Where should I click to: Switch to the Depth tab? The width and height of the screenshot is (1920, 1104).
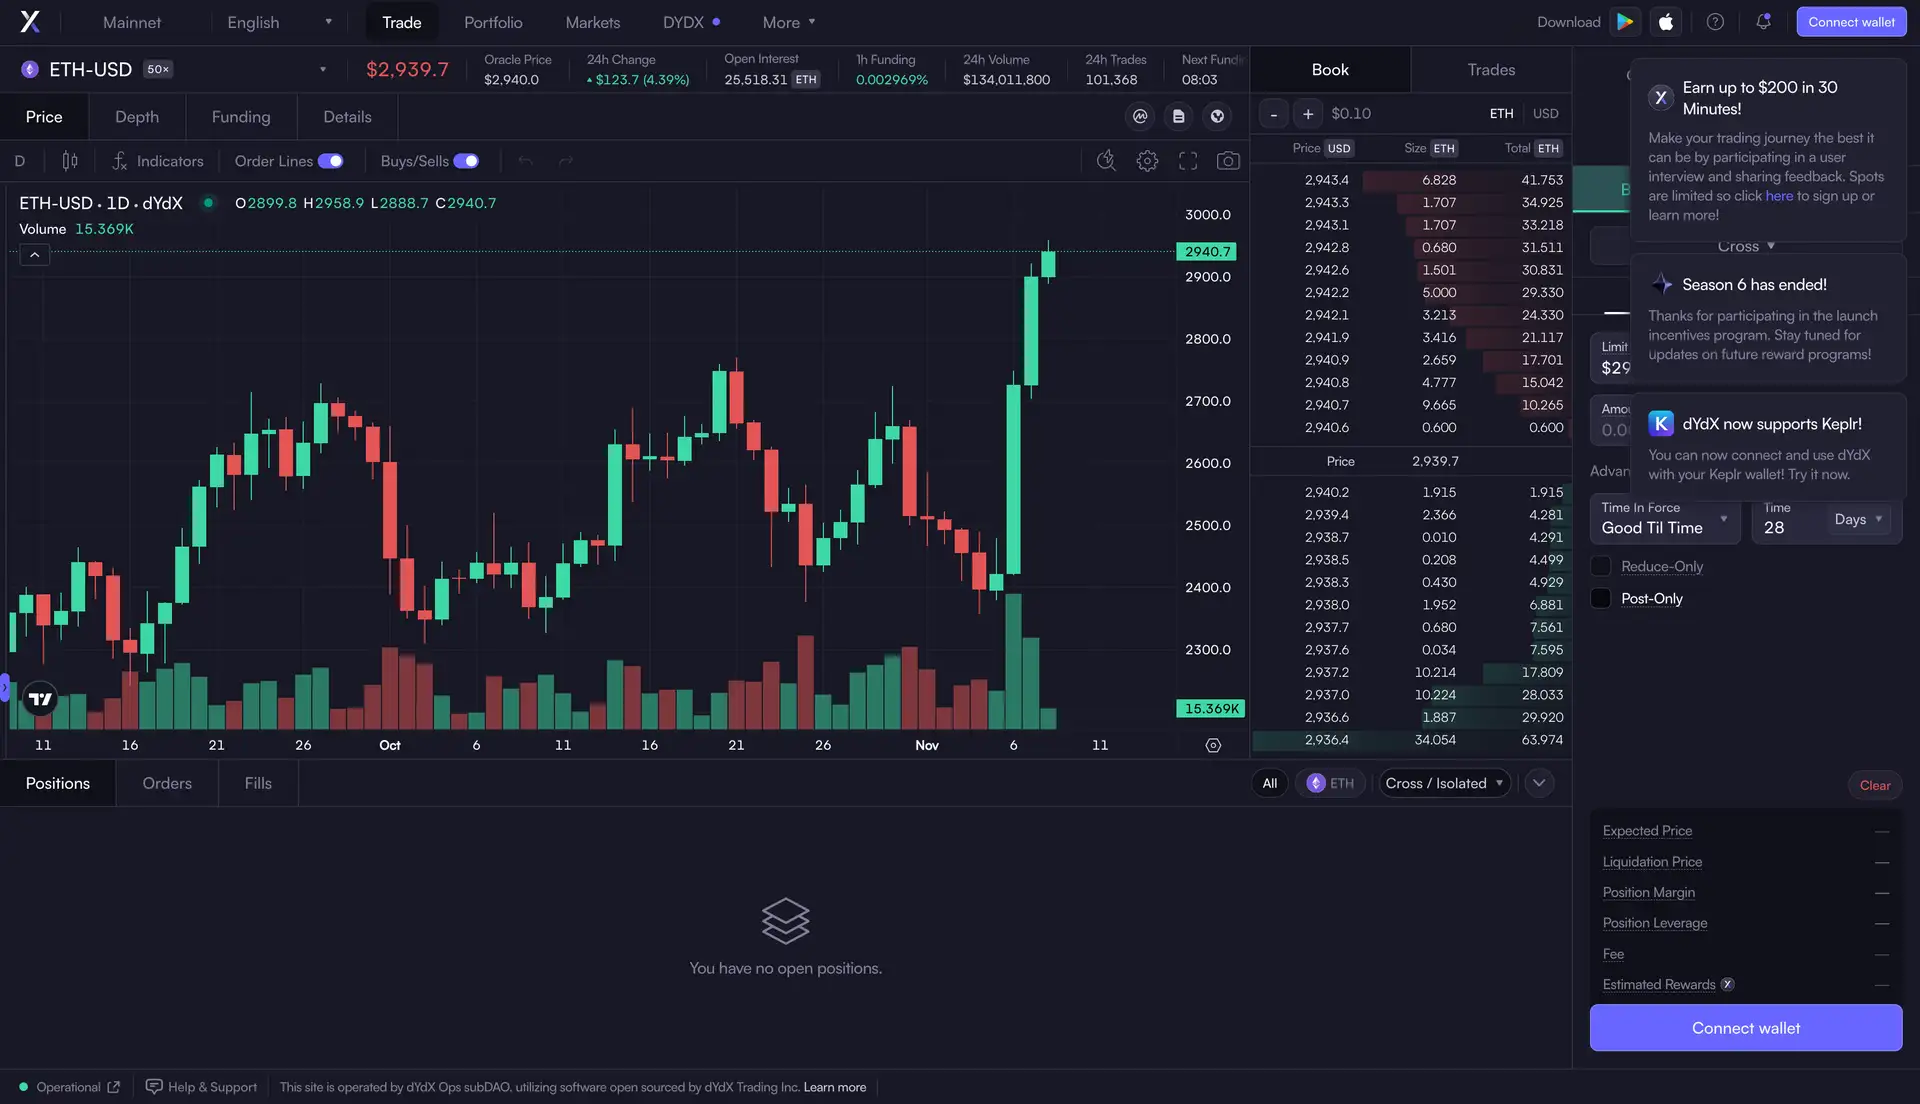click(137, 117)
